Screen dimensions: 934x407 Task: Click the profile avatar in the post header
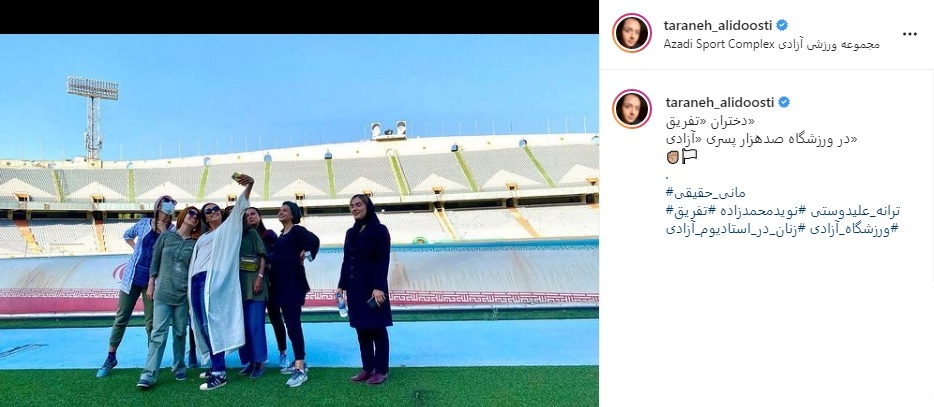click(632, 33)
